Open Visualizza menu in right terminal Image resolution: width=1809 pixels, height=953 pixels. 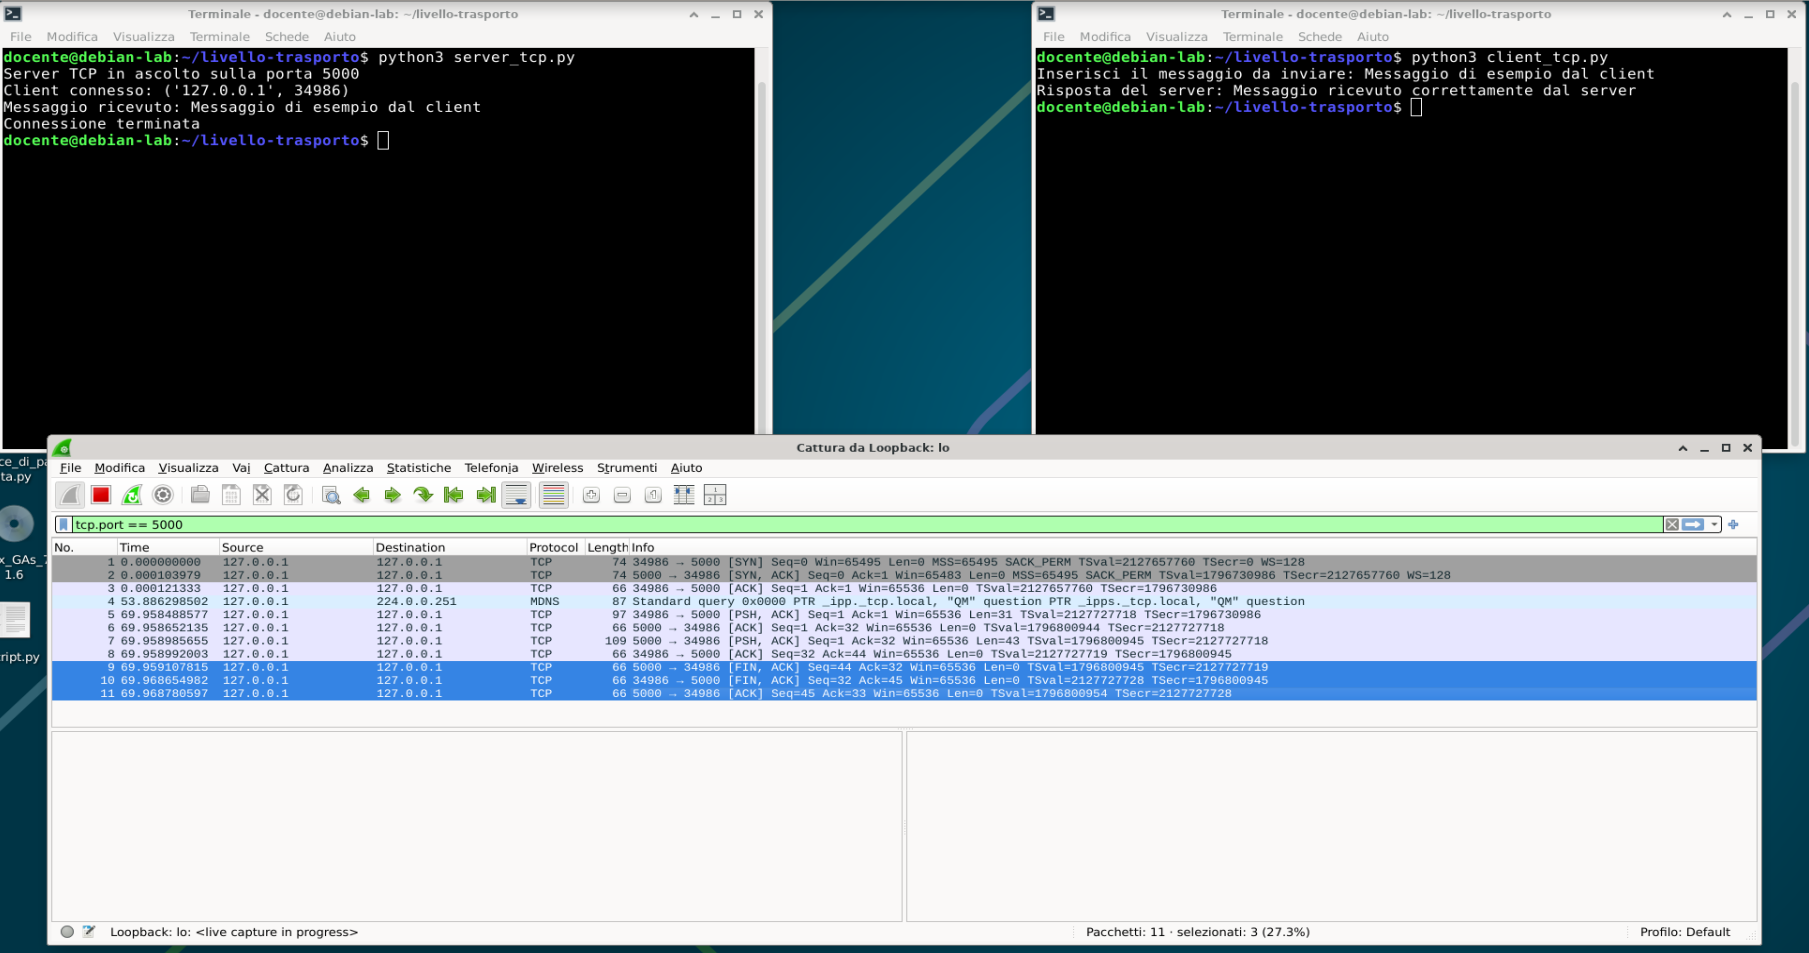tap(1177, 37)
